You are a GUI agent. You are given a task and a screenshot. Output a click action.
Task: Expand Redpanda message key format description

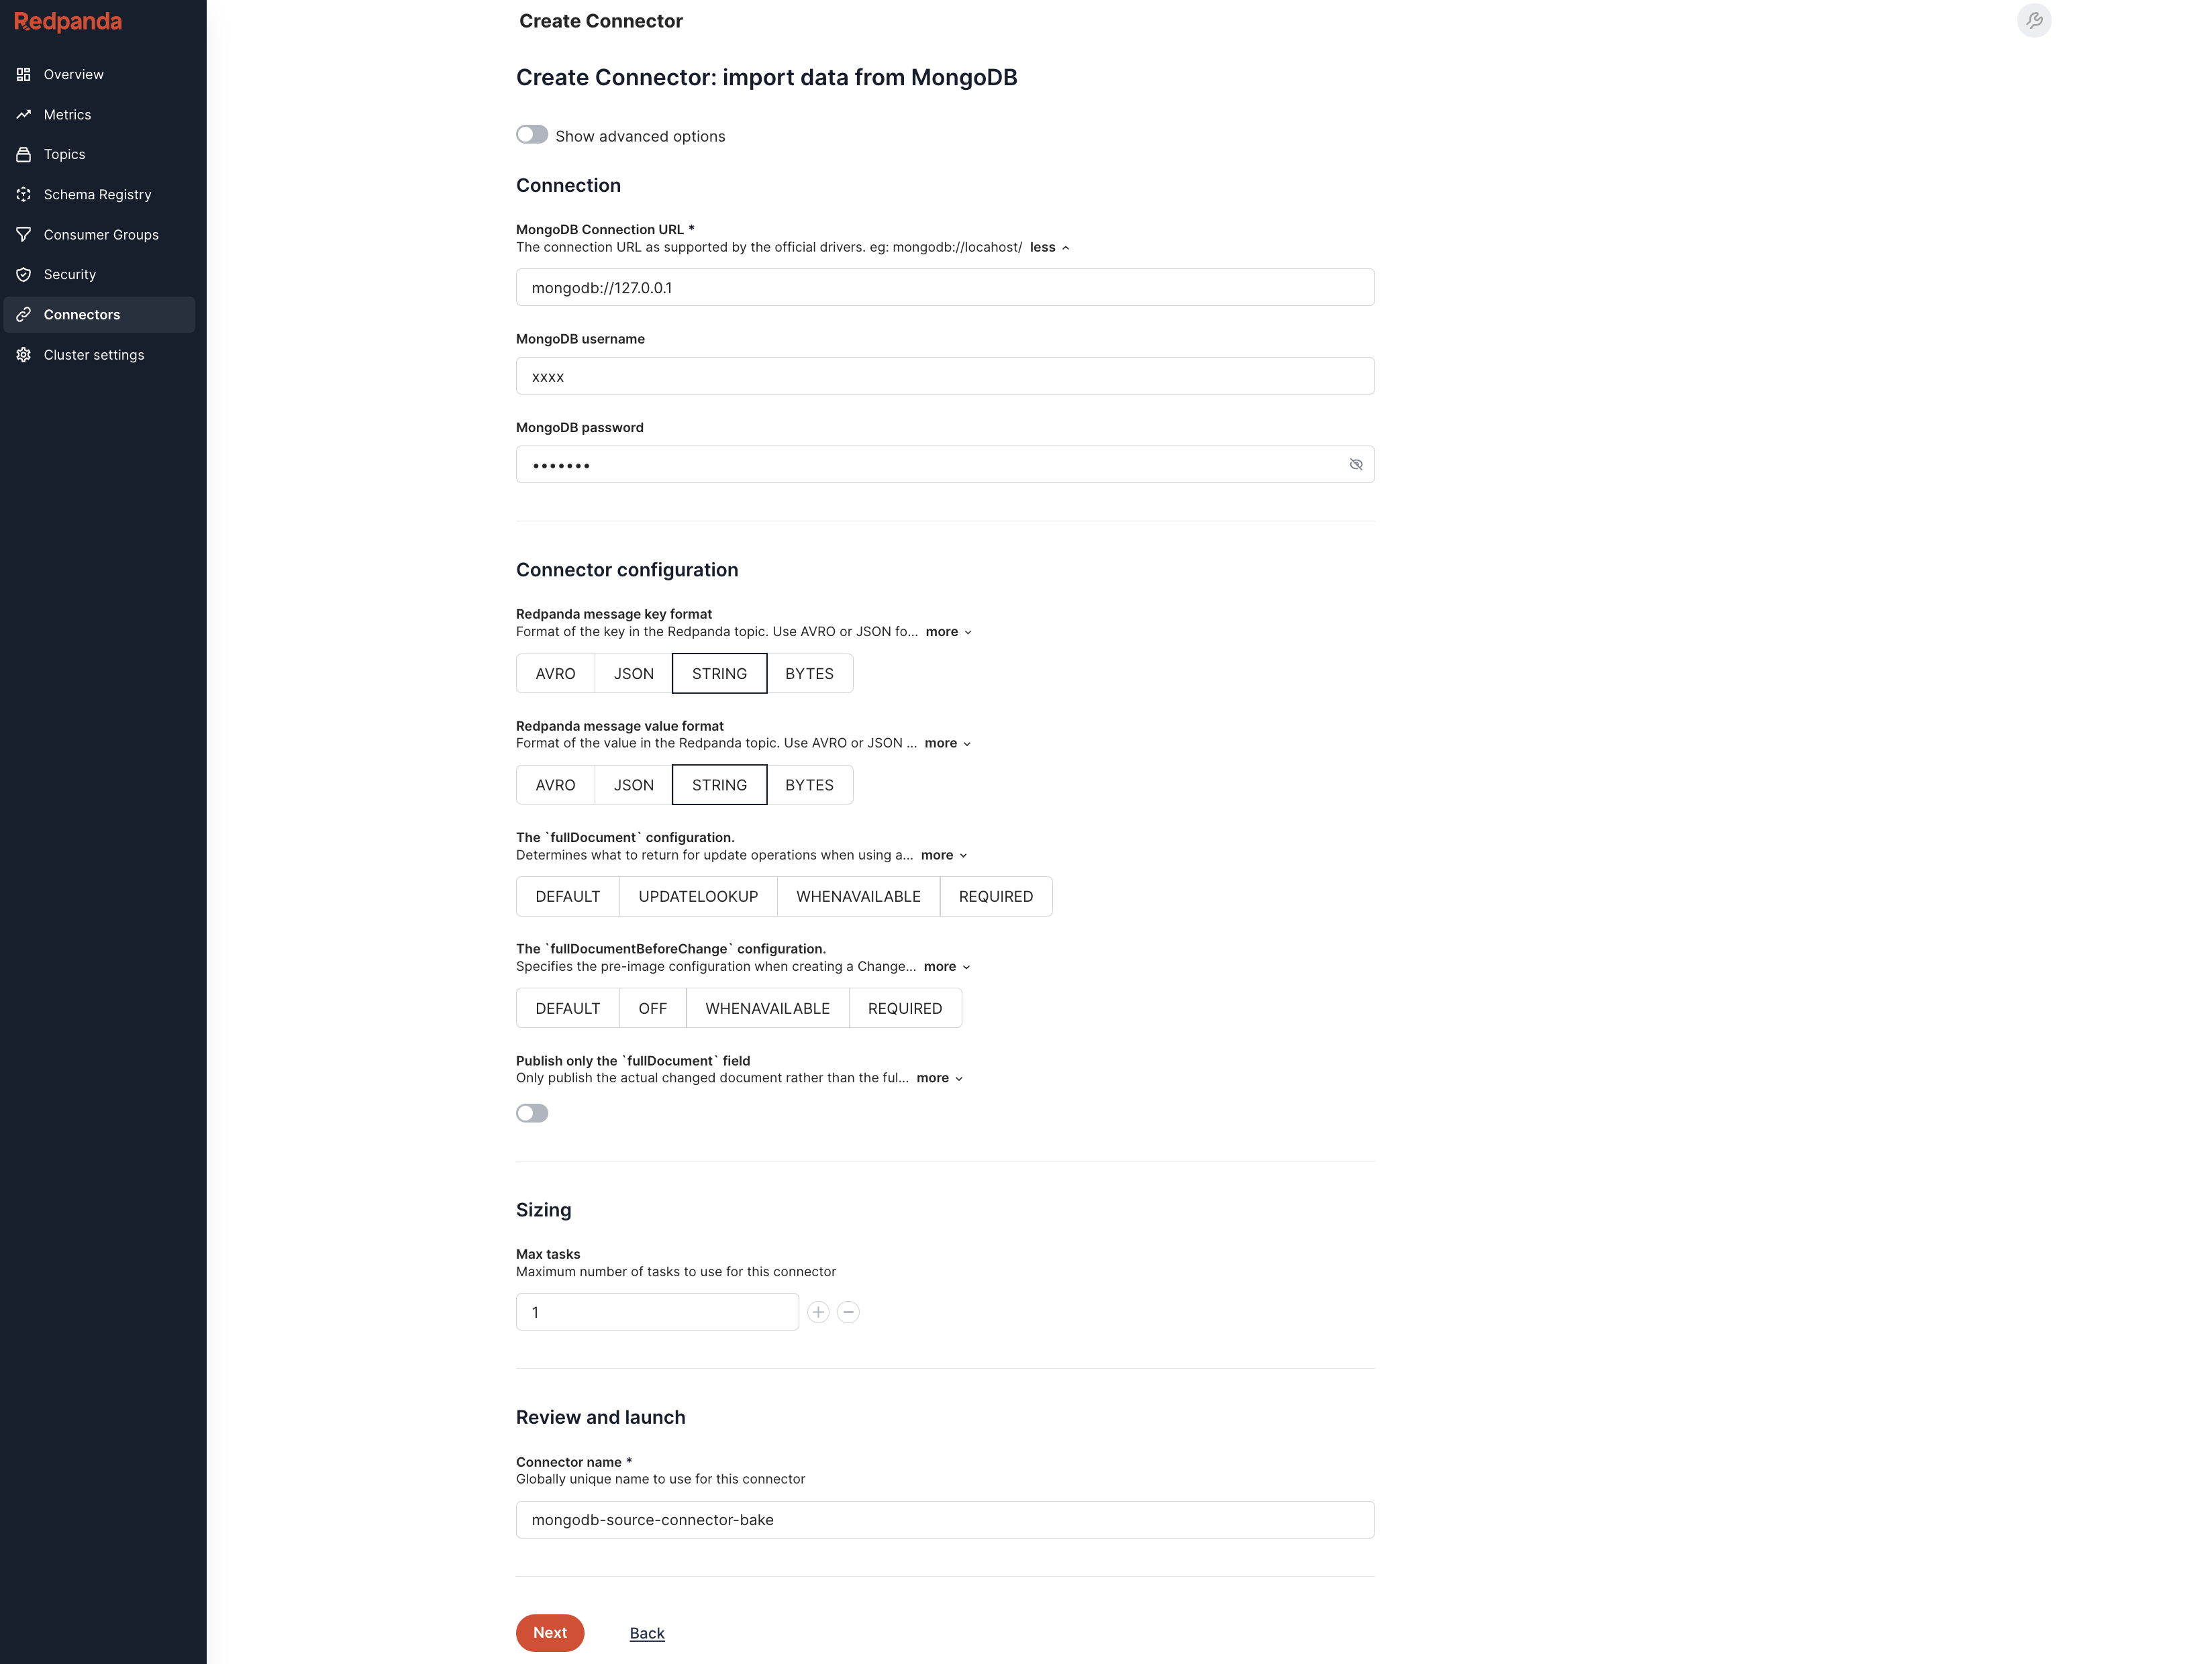pyautogui.click(x=944, y=631)
